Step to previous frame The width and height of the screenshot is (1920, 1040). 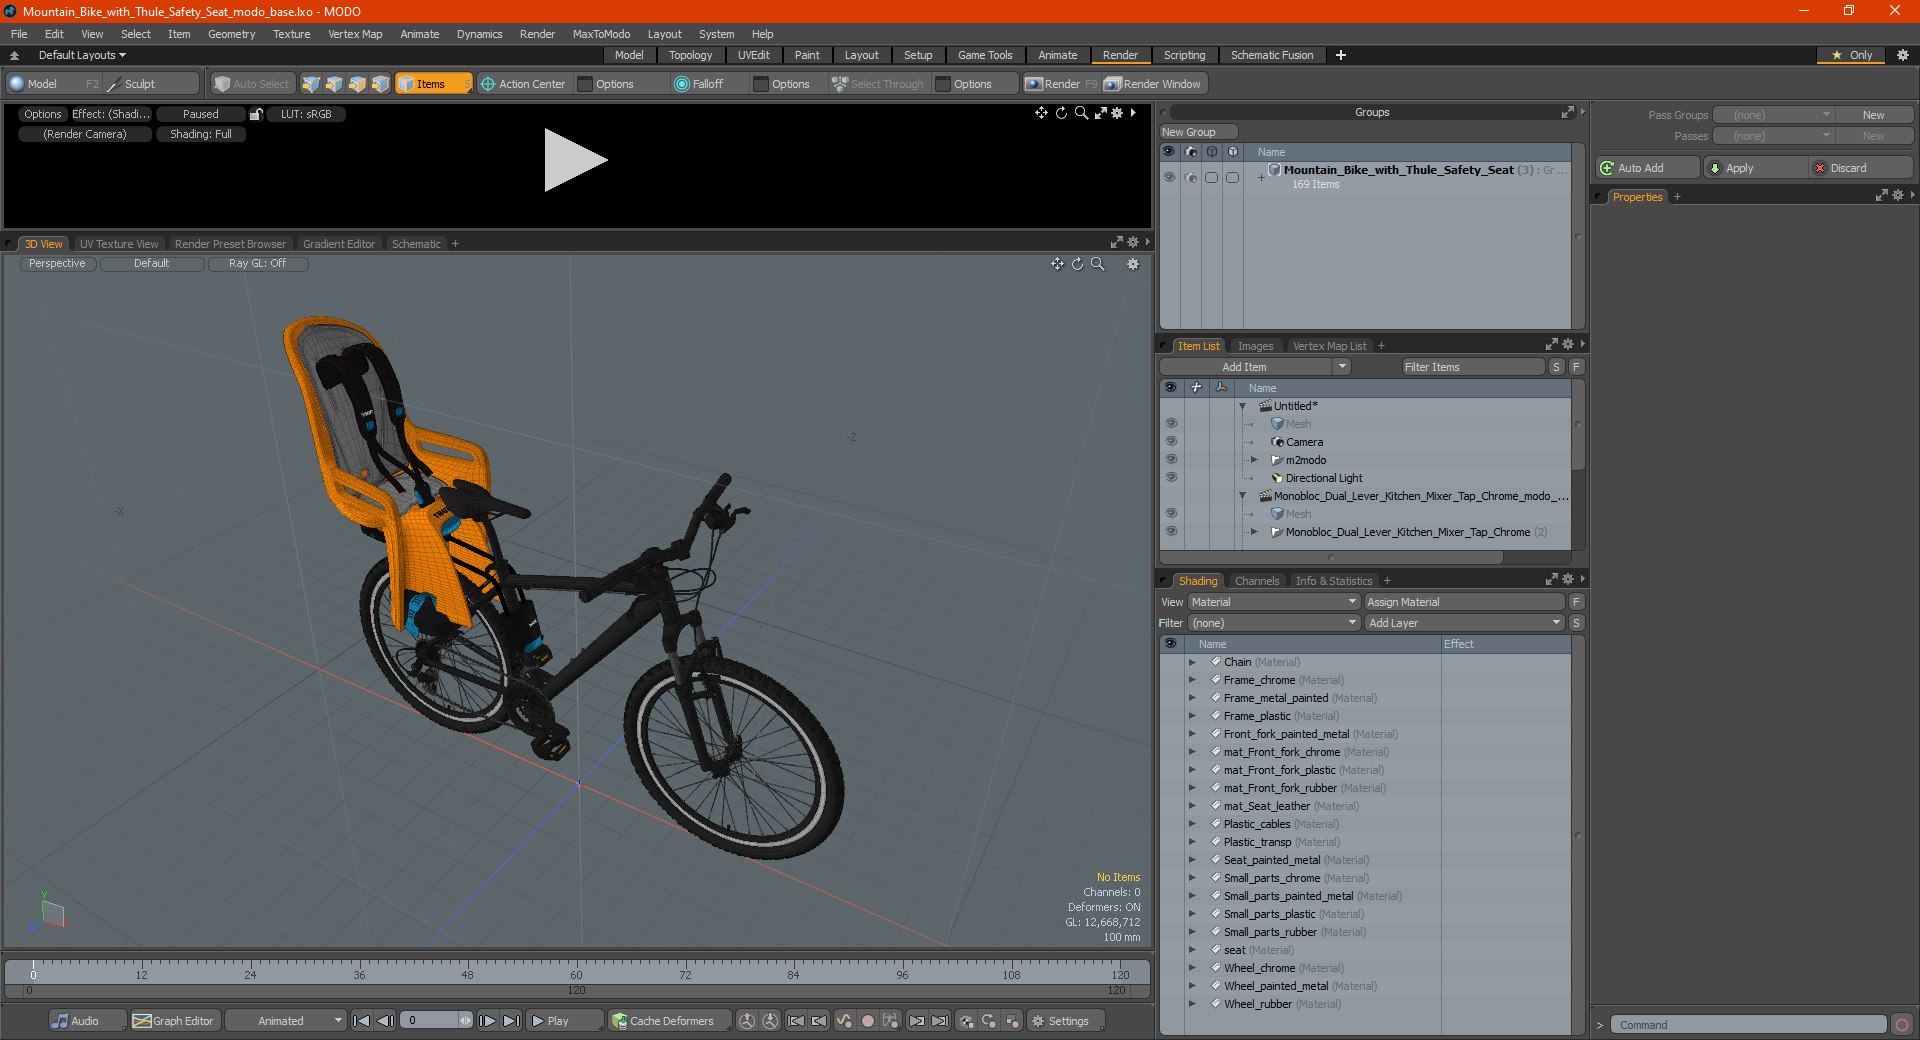click(385, 1021)
